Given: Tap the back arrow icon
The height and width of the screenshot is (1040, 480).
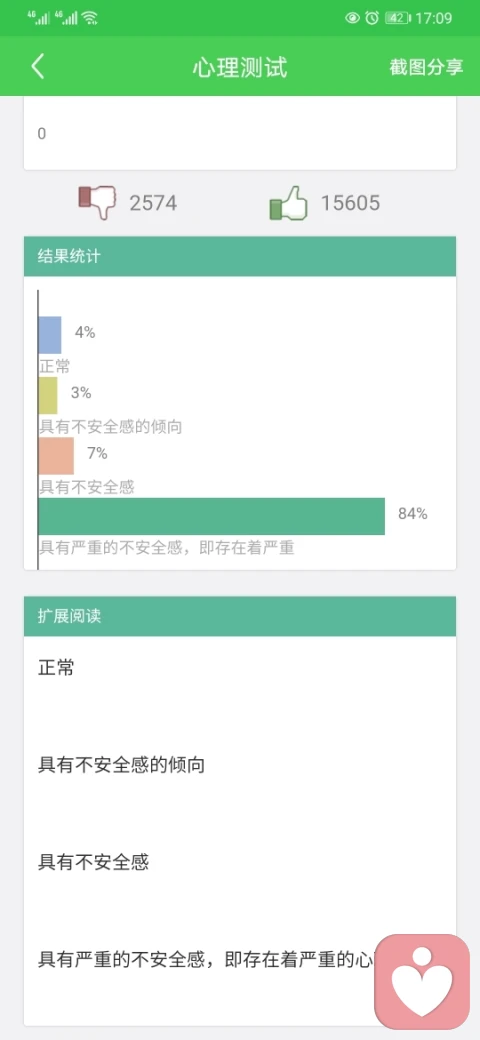Looking at the screenshot, I should click(38, 67).
